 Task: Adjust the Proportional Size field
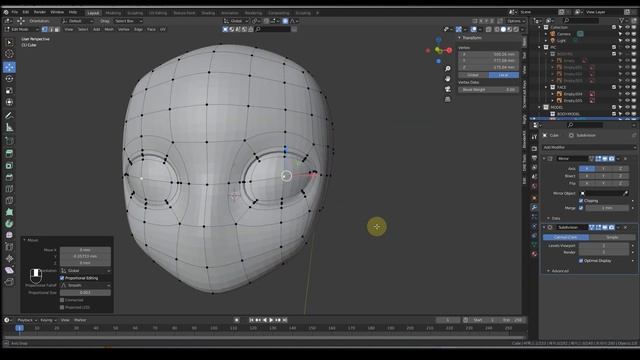coord(85,293)
